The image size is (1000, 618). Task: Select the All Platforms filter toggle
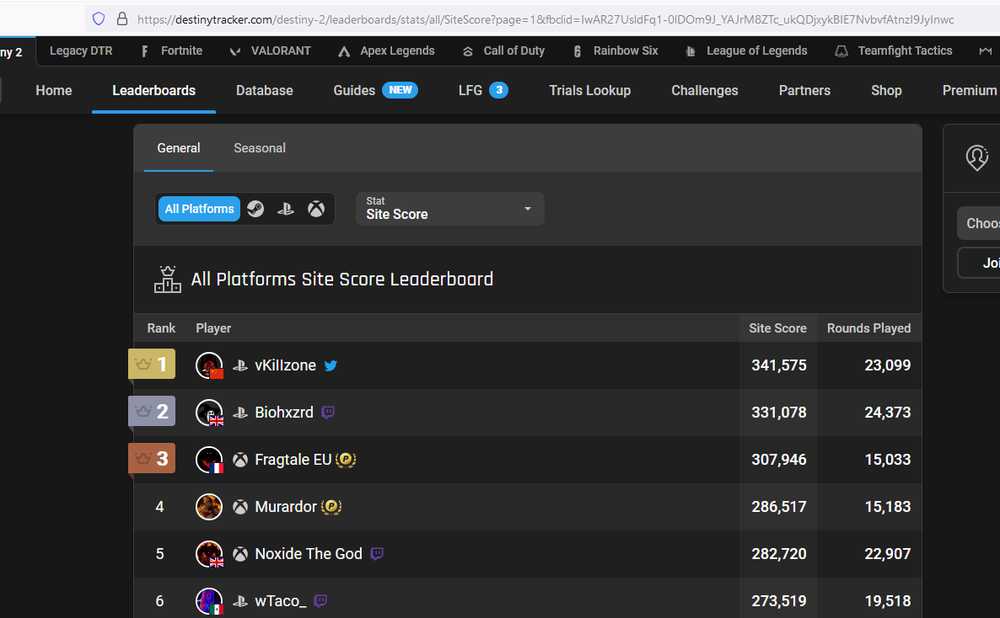pos(199,209)
